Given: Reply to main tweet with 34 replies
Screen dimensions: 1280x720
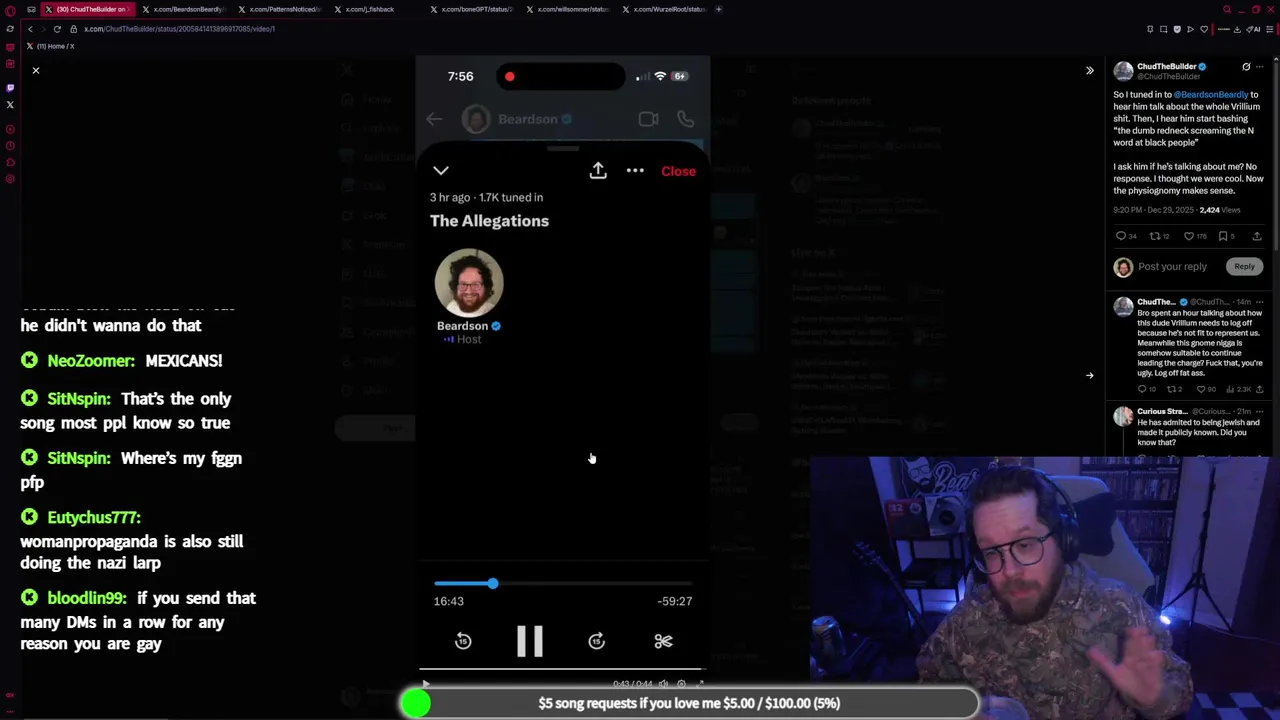Looking at the screenshot, I should point(1126,236).
